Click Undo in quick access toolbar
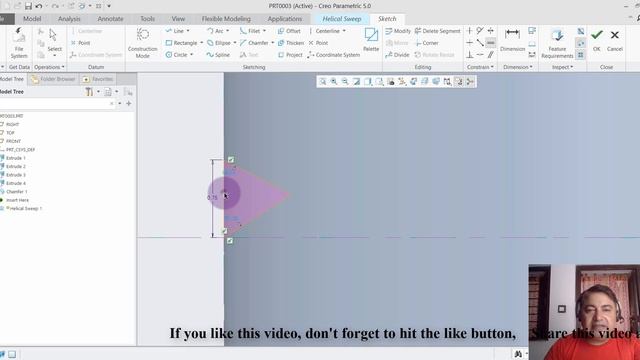 coord(39,6)
